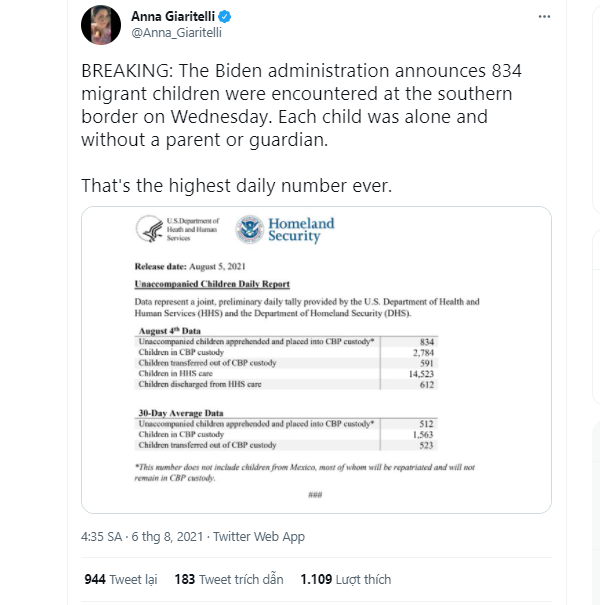Click the blue verified badge icon

225,17
